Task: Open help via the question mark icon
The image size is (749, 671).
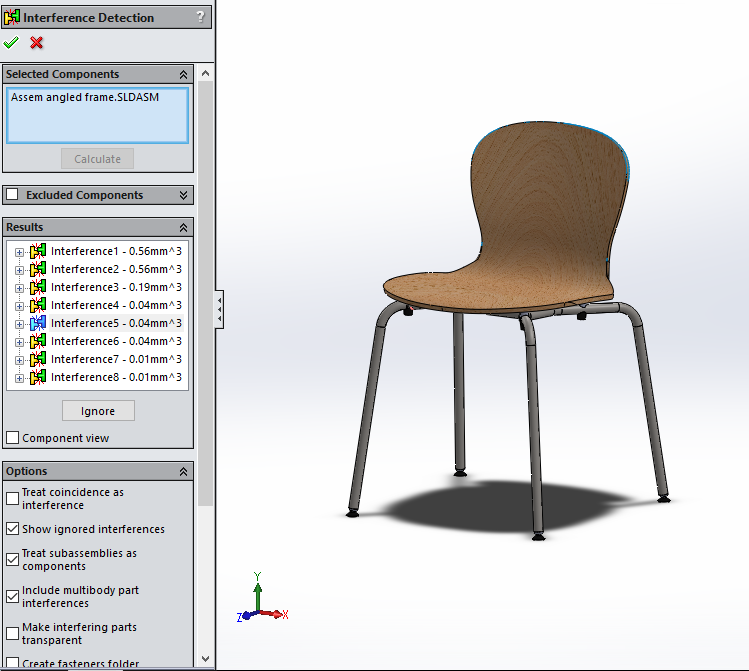Action: (201, 17)
